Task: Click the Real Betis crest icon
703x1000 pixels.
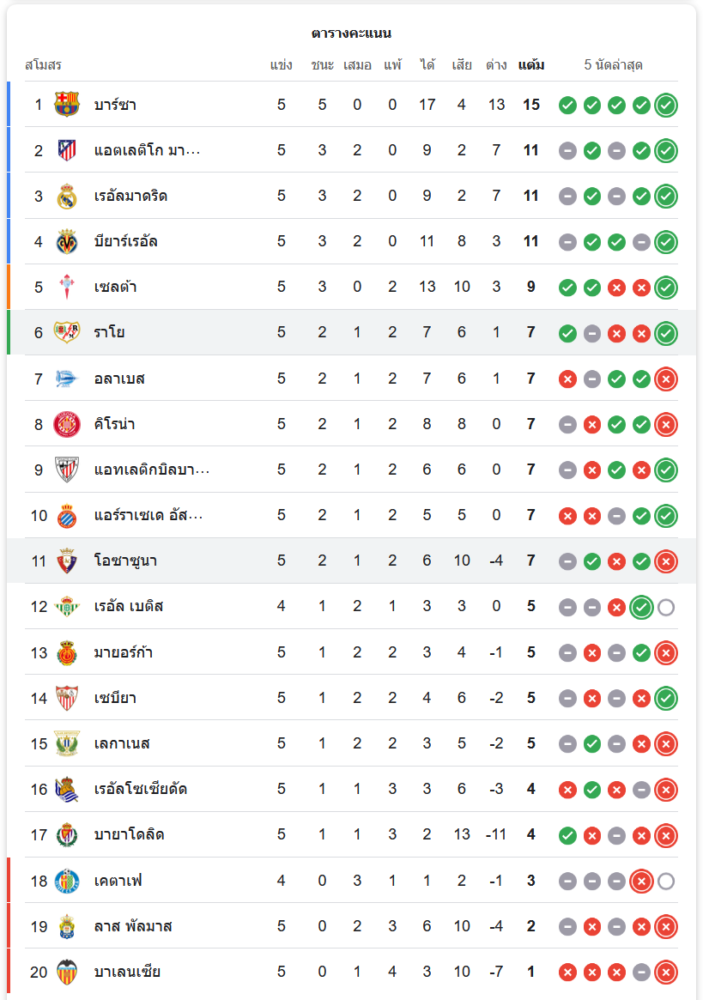Action: (67, 607)
